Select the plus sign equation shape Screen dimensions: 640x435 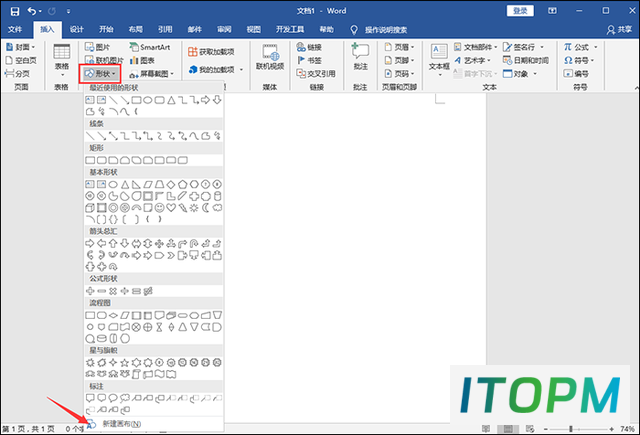click(90, 291)
